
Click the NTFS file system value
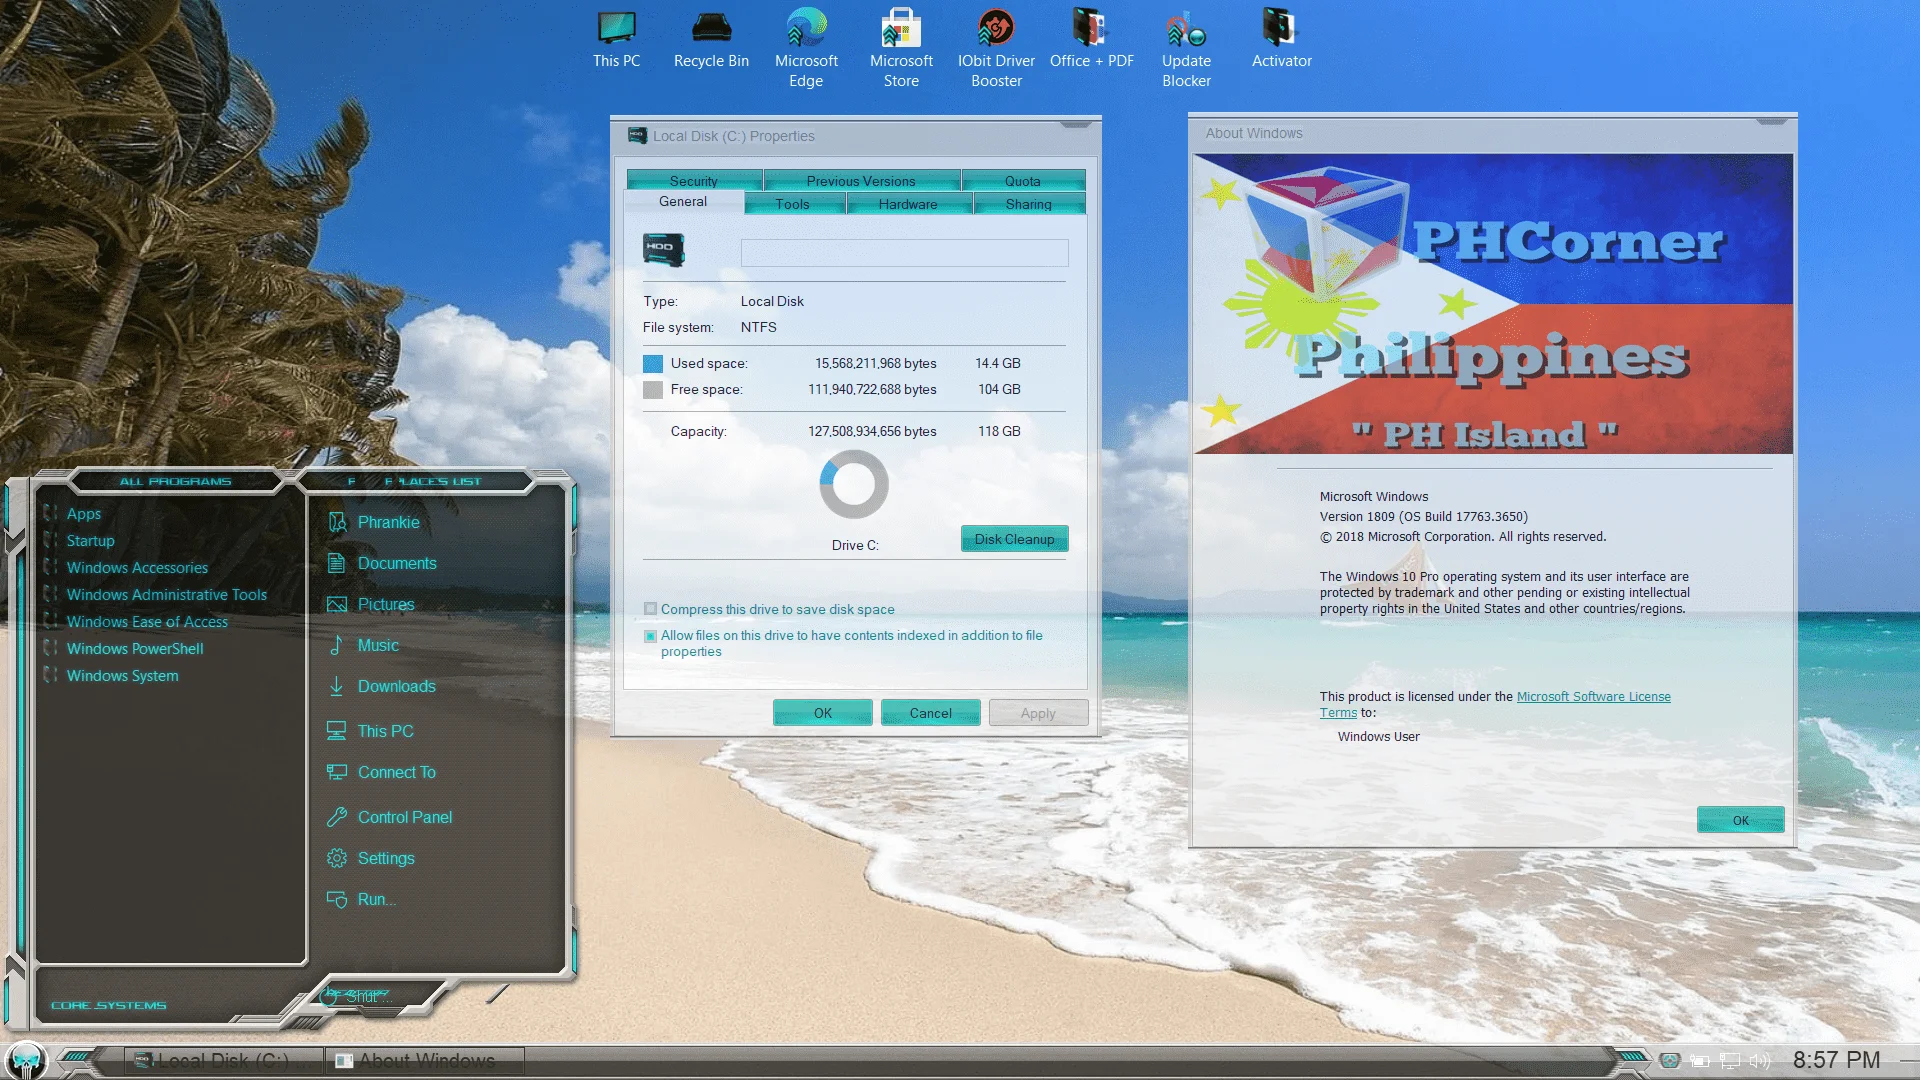[758, 327]
